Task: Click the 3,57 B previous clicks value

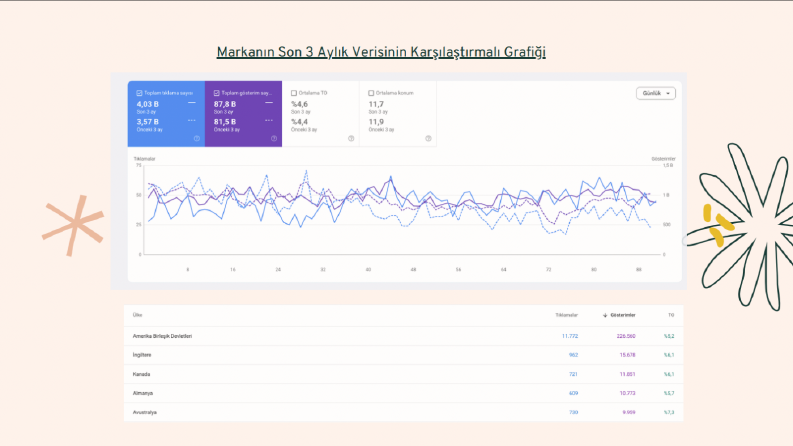Action: pos(148,122)
